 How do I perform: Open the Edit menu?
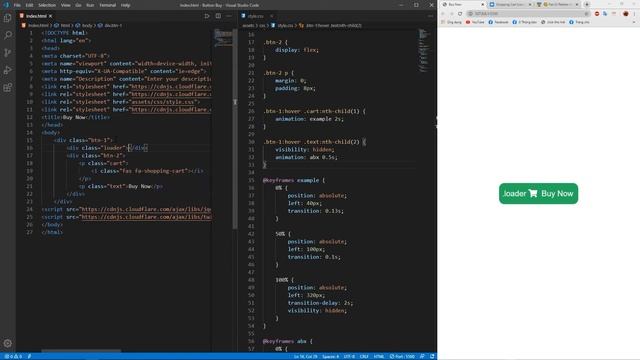point(29,5)
